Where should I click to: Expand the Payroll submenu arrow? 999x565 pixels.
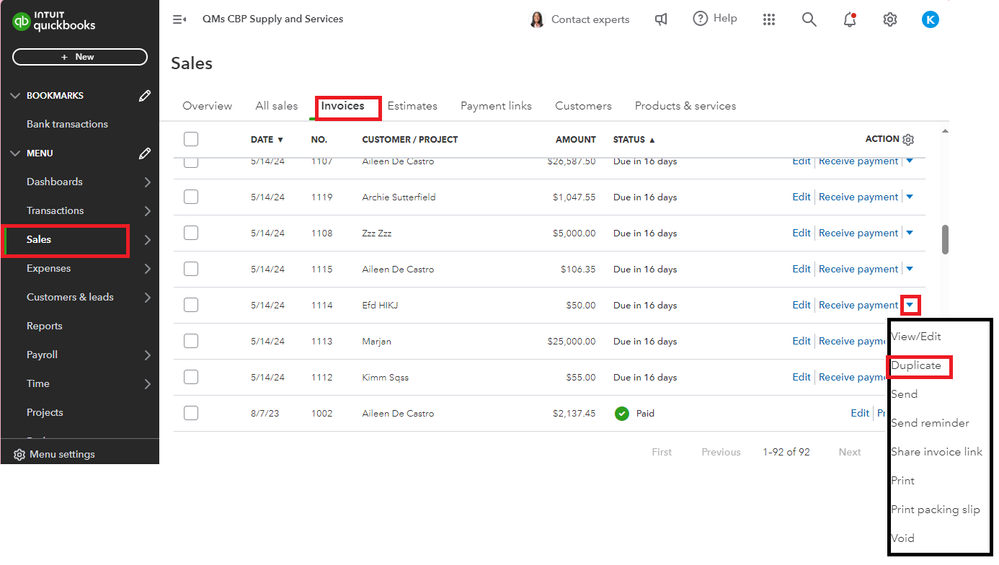pos(147,355)
